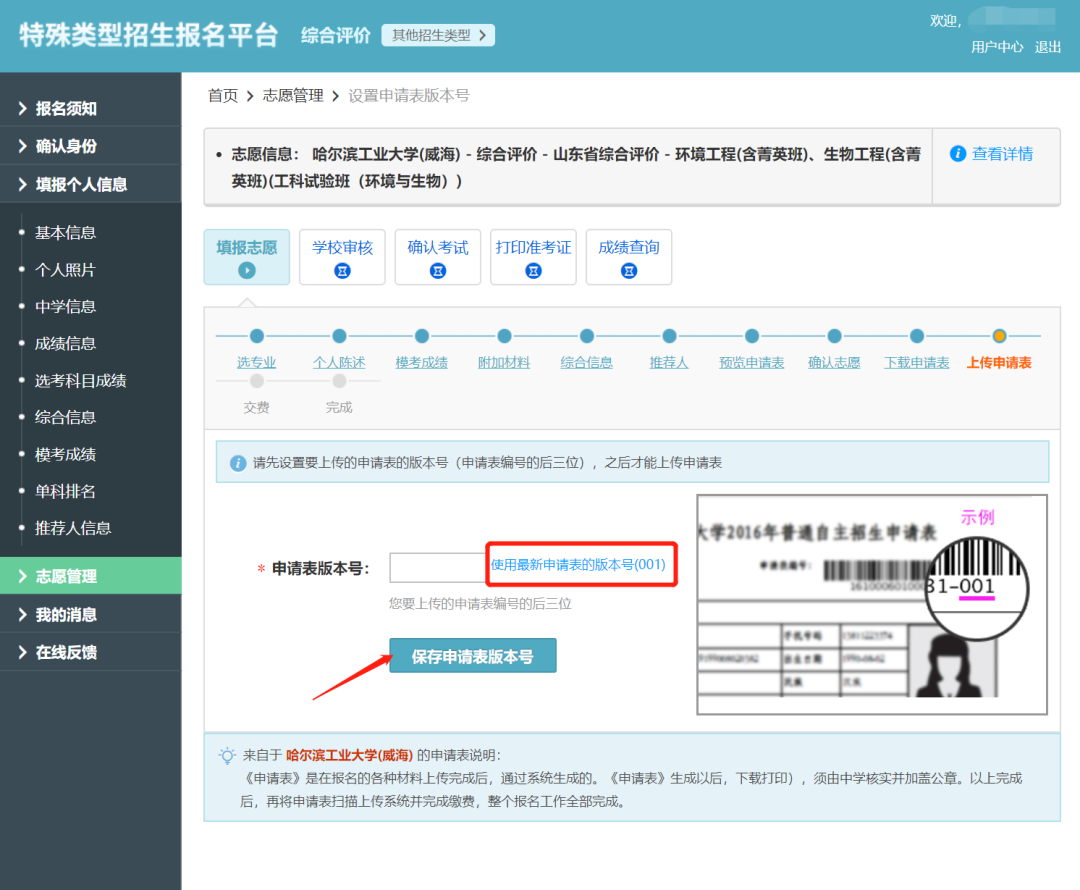Click the 附加材料 step link

coord(504,362)
